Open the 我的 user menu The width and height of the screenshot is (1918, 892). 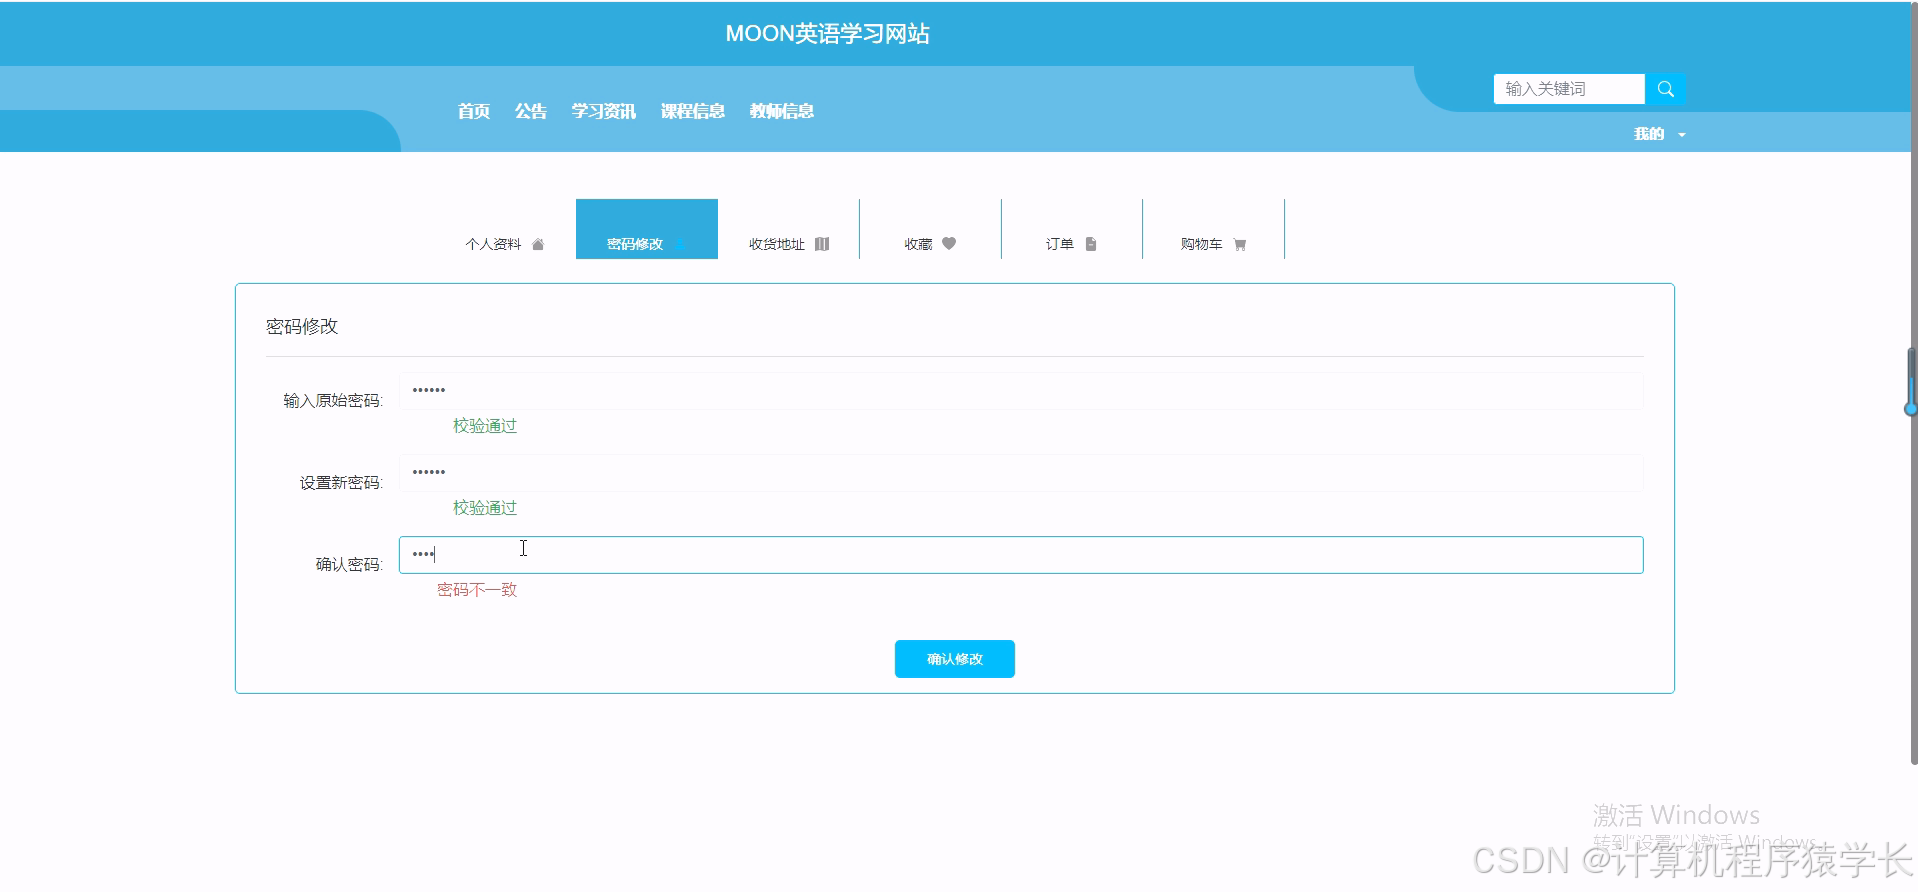tap(1649, 134)
